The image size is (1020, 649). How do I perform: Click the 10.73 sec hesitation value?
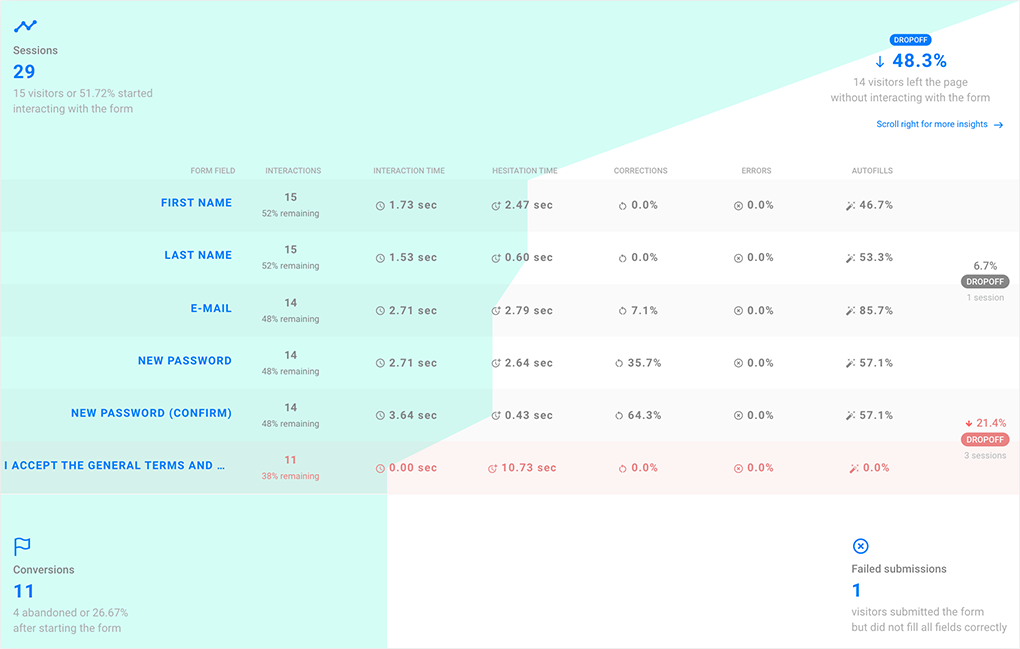point(528,468)
